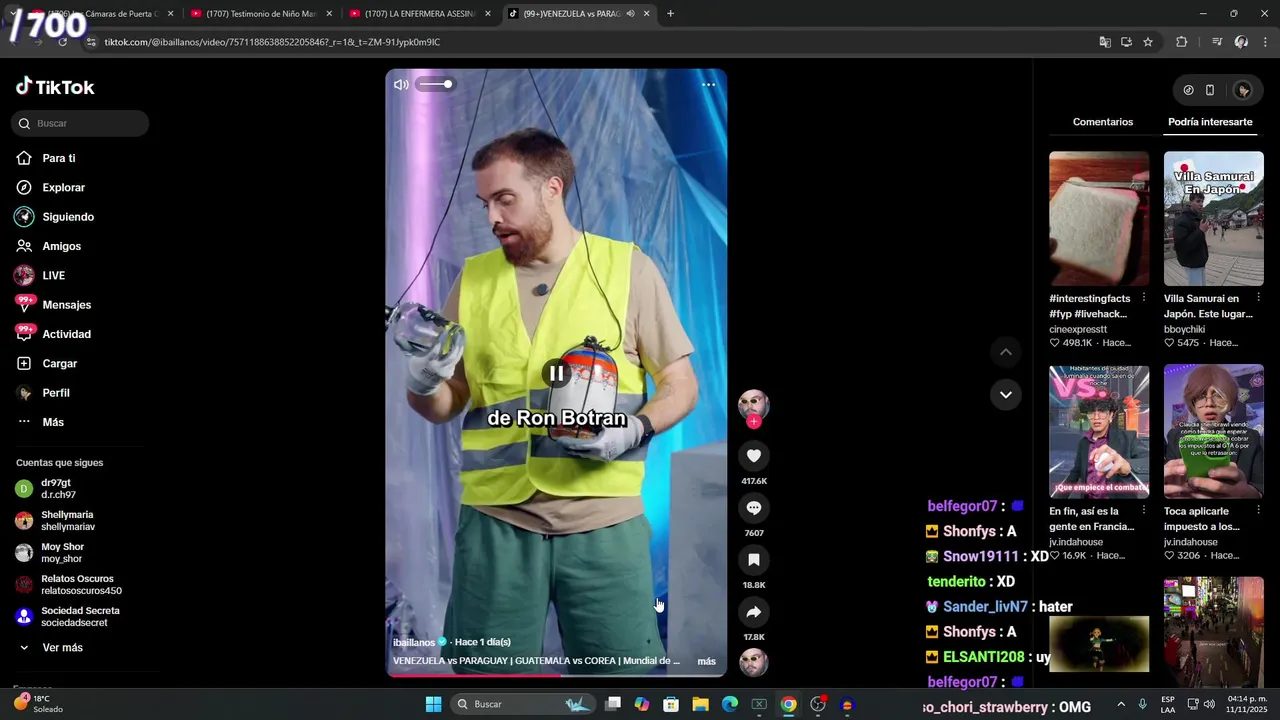Seek on the video progress bar
The width and height of the screenshot is (1280, 720).
coord(556,675)
